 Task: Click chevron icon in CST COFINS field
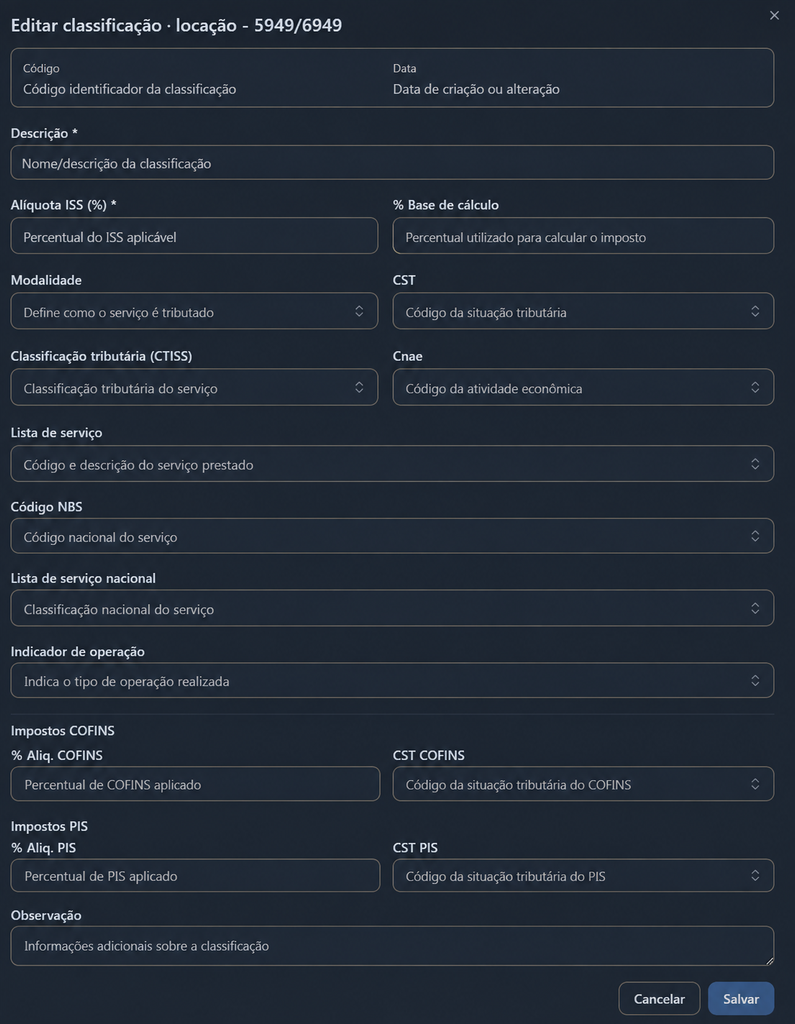(x=754, y=784)
